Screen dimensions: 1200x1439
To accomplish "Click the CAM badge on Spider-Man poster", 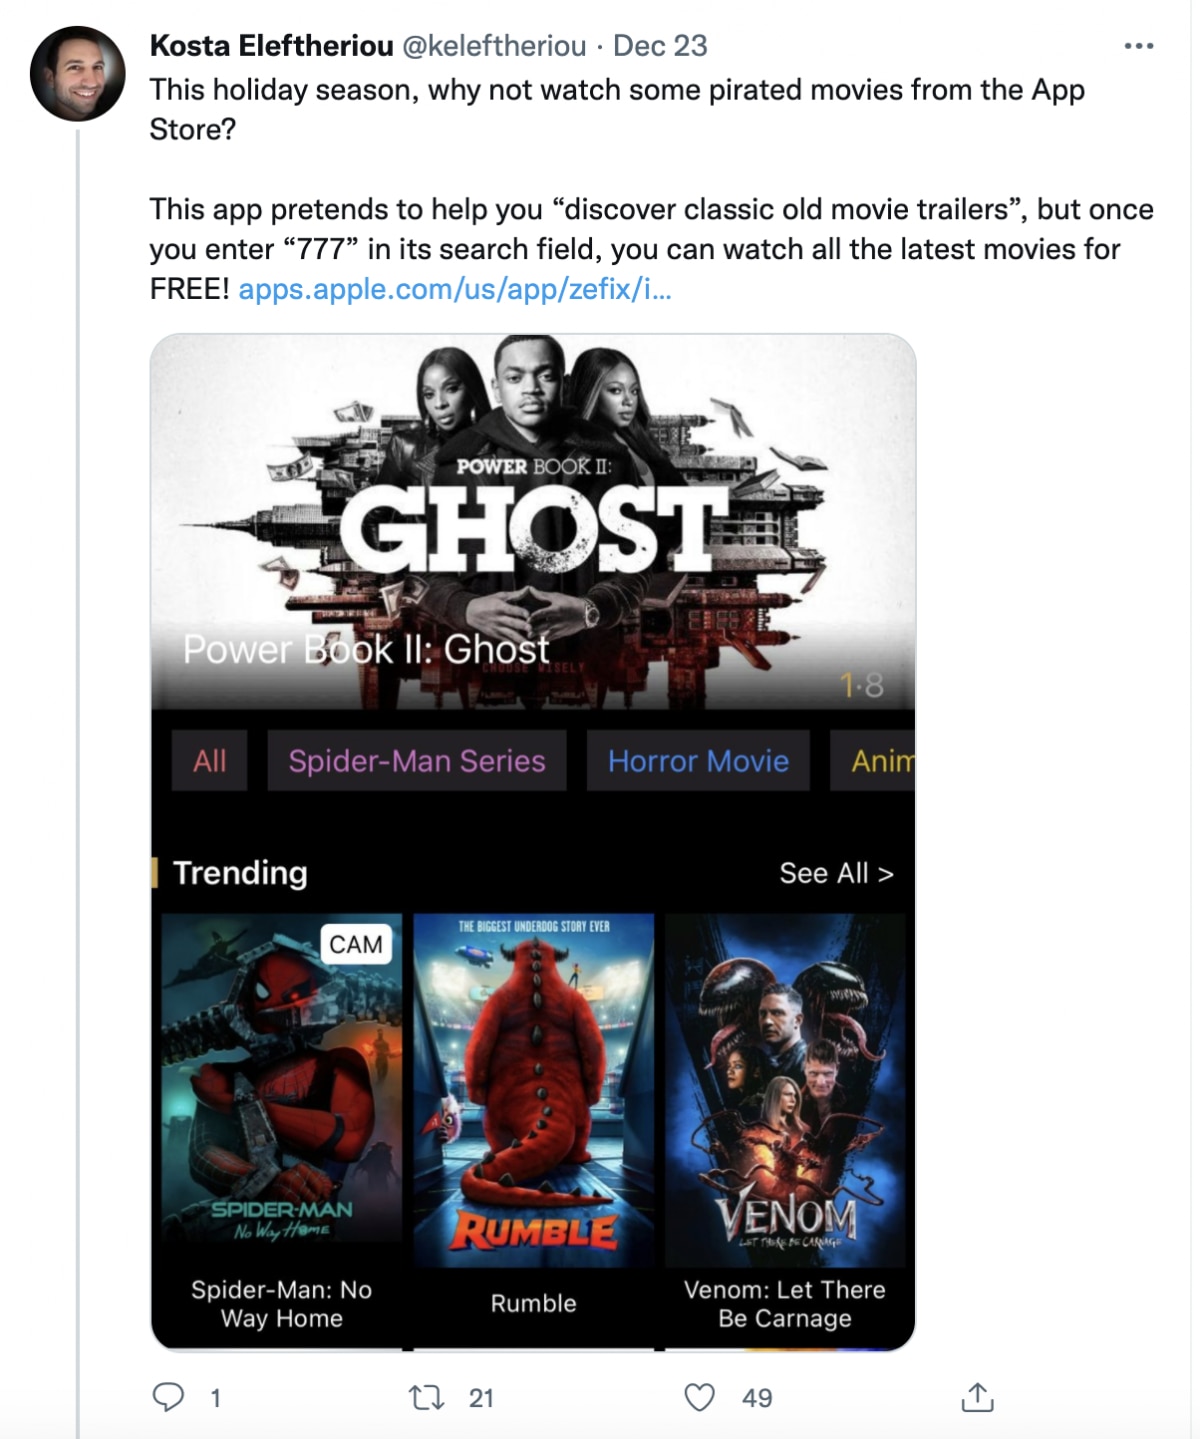I will 356,944.
